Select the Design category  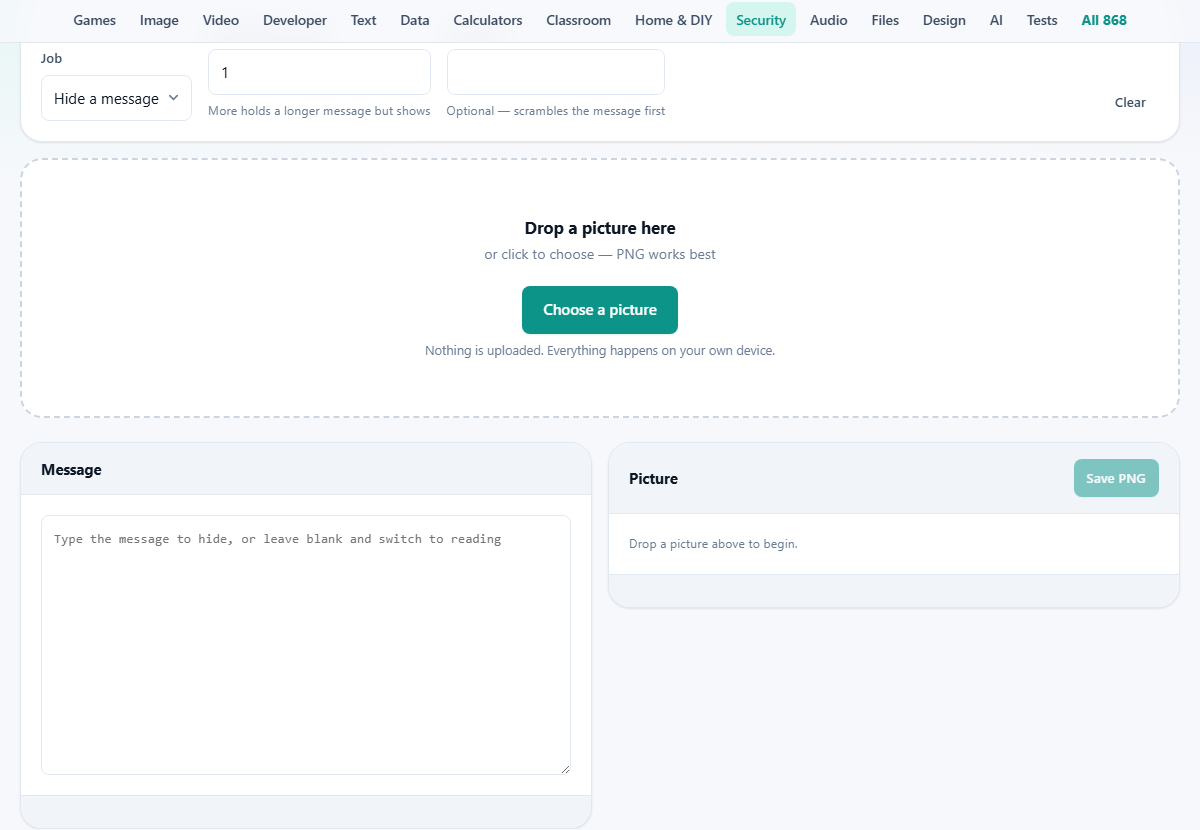(x=945, y=20)
